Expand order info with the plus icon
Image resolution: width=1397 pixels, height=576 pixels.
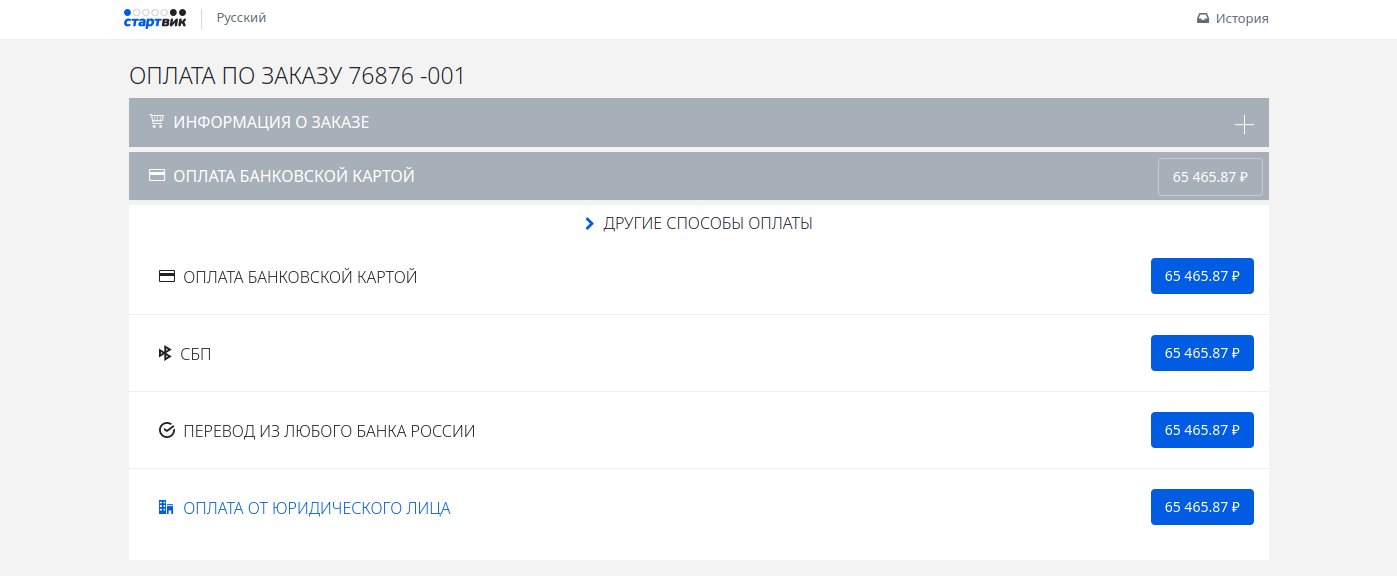pos(1243,124)
